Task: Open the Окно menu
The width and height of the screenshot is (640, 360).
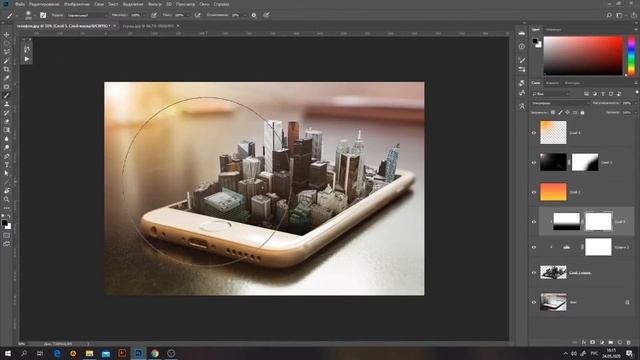Action: pyautogui.click(x=204, y=4)
